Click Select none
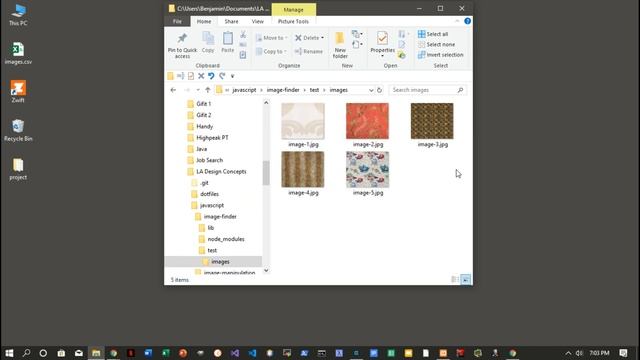 [x=436, y=44]
